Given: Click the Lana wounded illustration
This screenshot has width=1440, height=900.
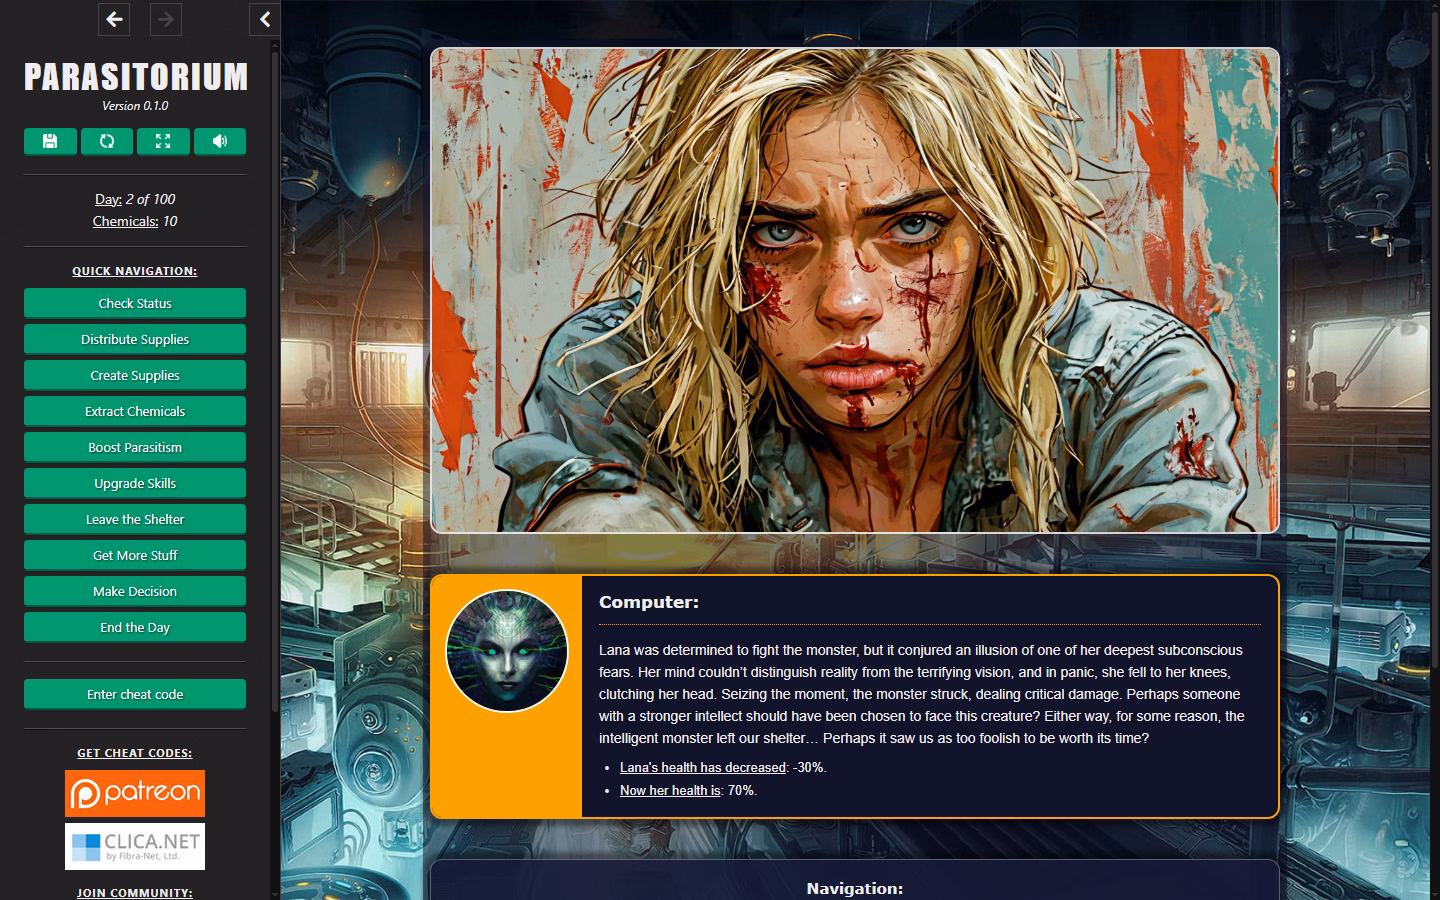Looking at the screenshot, I should pyautogui.click(x=855, y=290).
